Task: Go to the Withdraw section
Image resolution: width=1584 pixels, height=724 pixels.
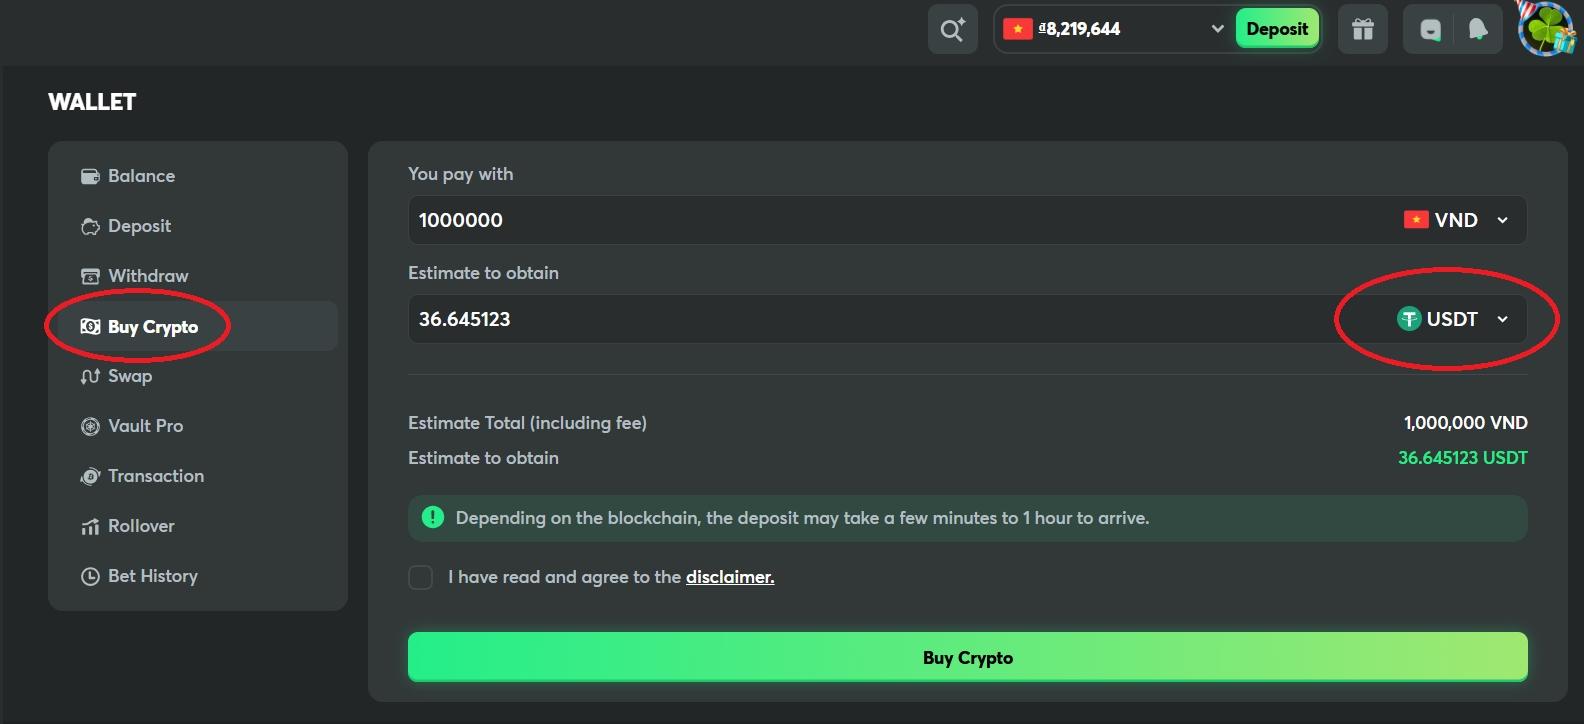Action: click(148, 276)
